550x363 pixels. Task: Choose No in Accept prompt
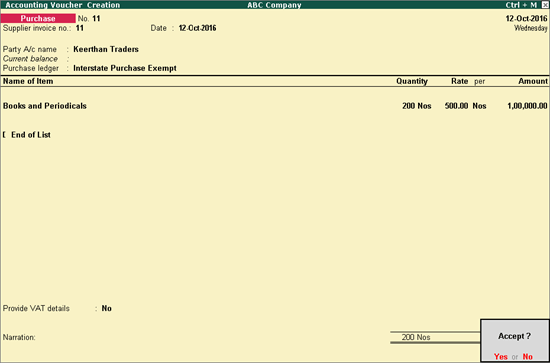pos(528,357)
